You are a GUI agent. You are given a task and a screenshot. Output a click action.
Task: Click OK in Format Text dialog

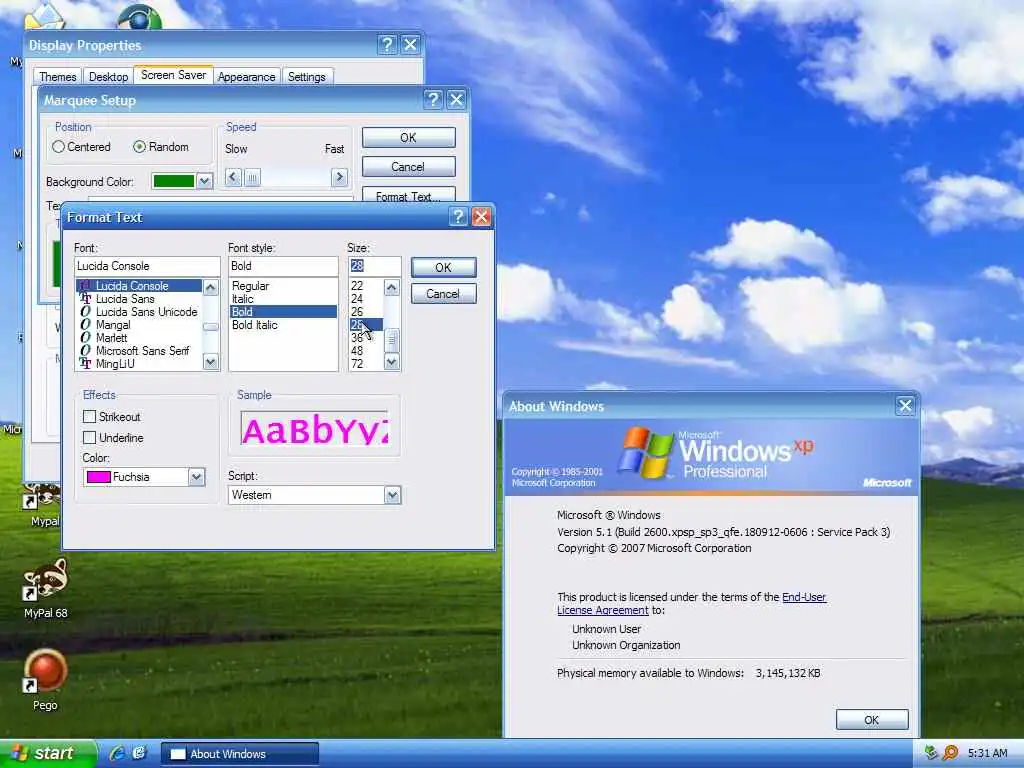(443, 267)
